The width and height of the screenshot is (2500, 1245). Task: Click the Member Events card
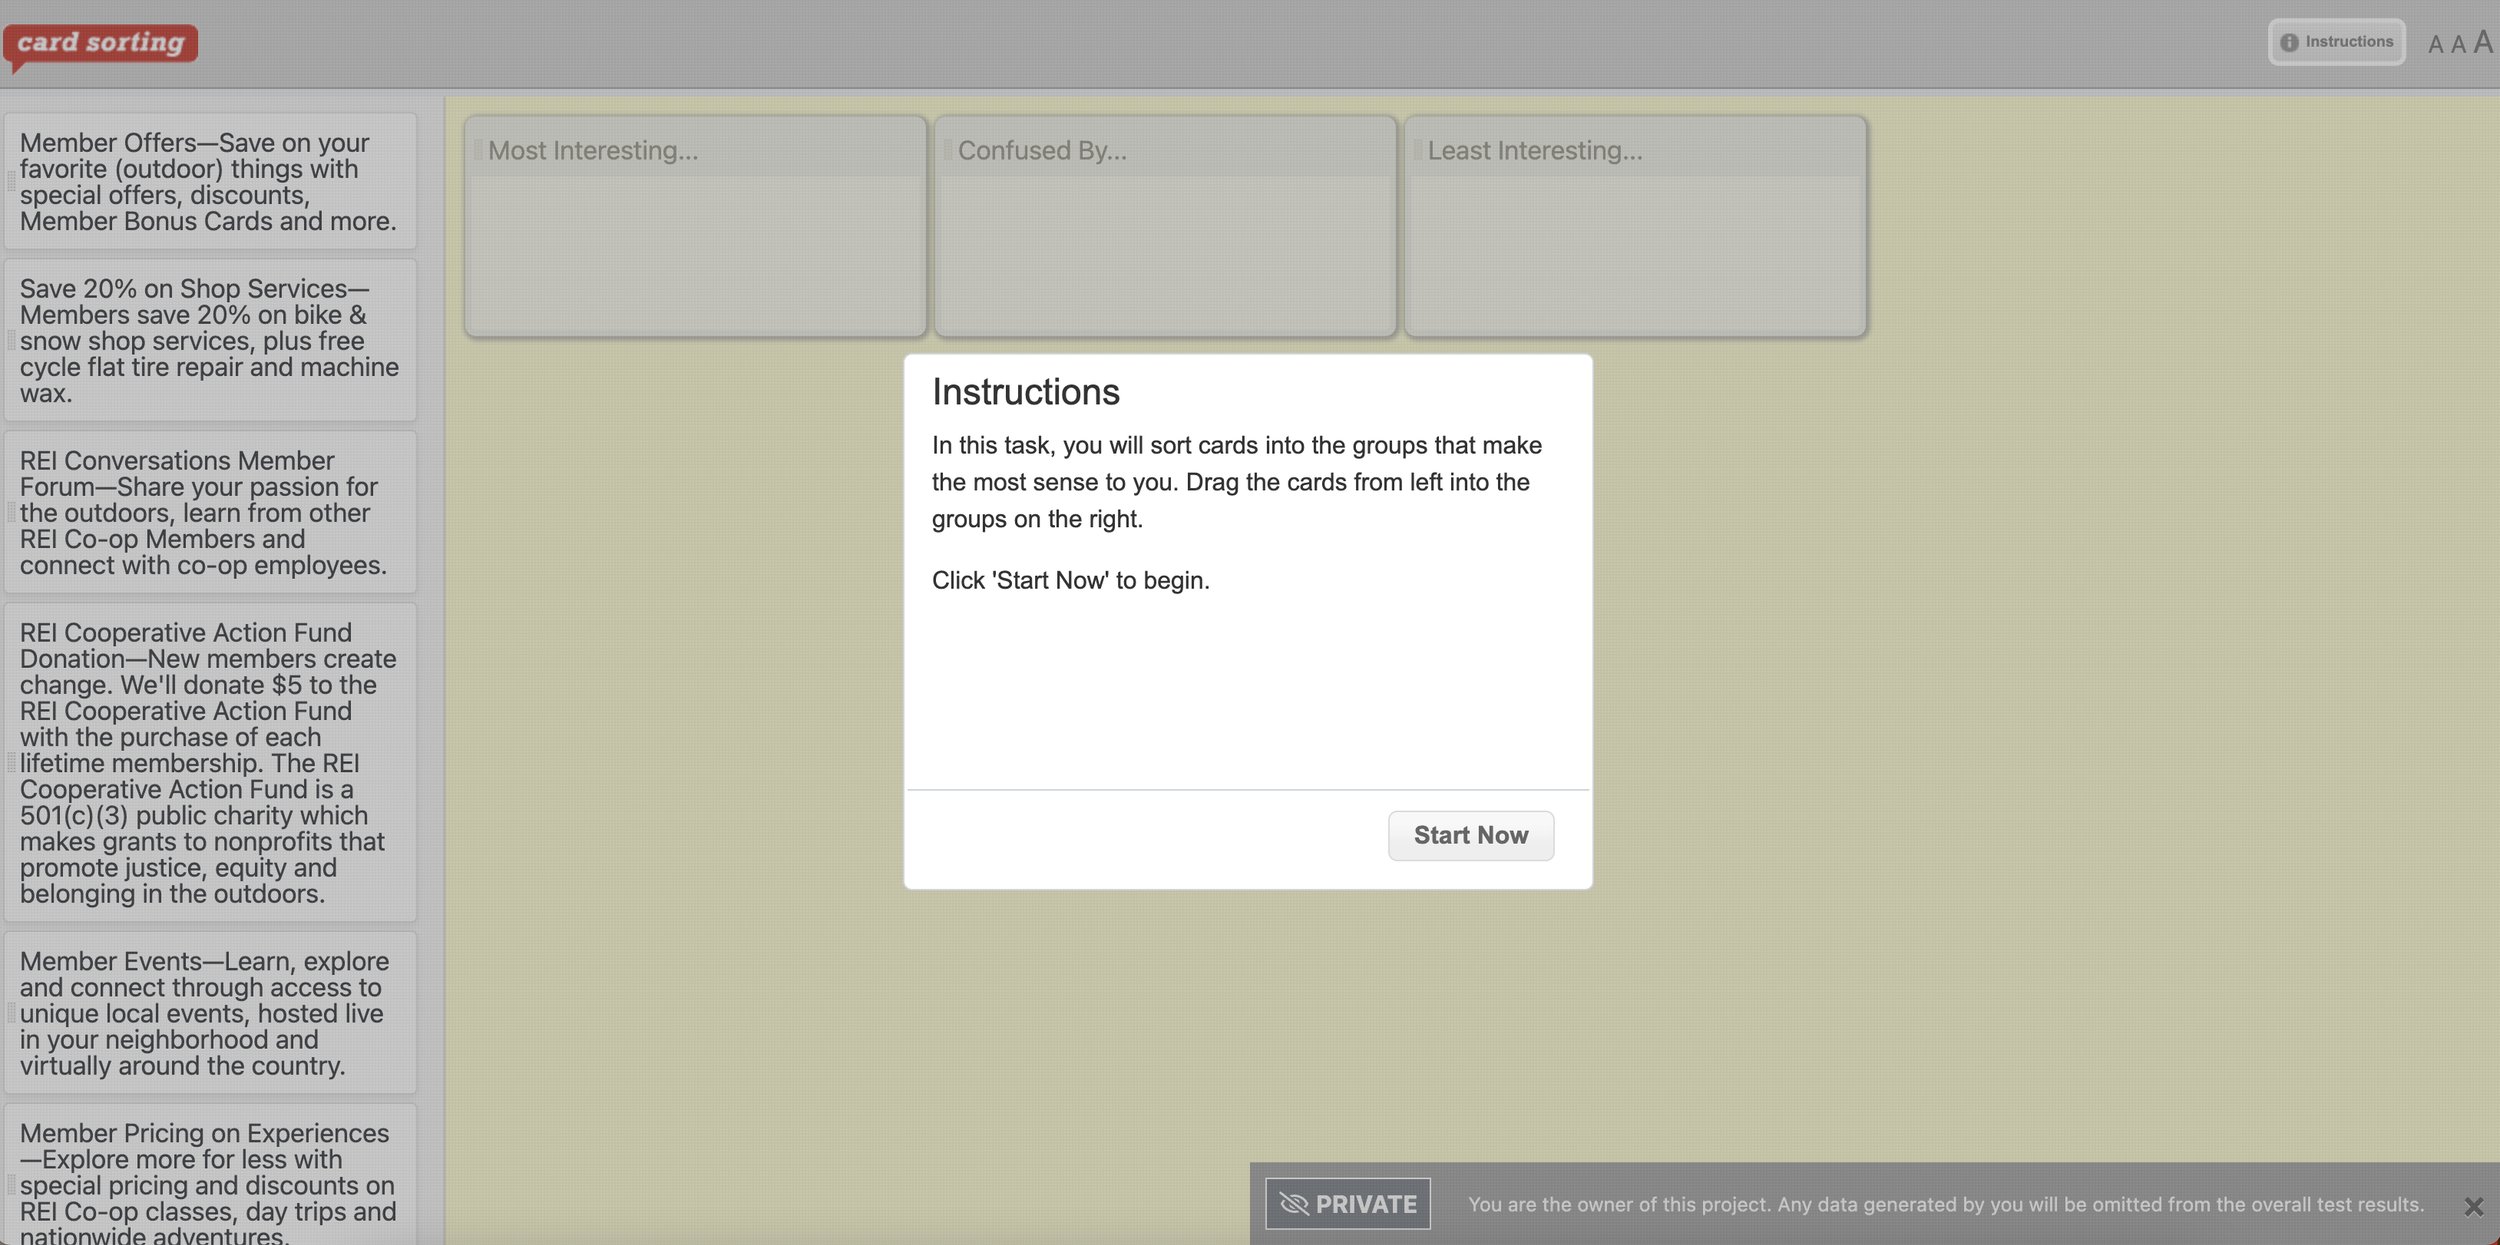(210, 1013)
